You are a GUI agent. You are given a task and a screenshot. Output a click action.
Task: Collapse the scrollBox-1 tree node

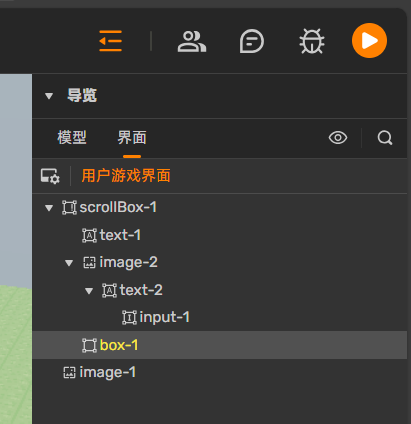(x=49, y=208)
